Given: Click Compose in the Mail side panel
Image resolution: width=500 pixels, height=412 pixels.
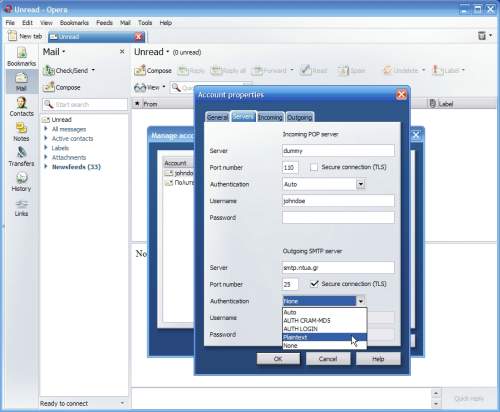Looking at the screenshot, I should [x=62, y=87].
